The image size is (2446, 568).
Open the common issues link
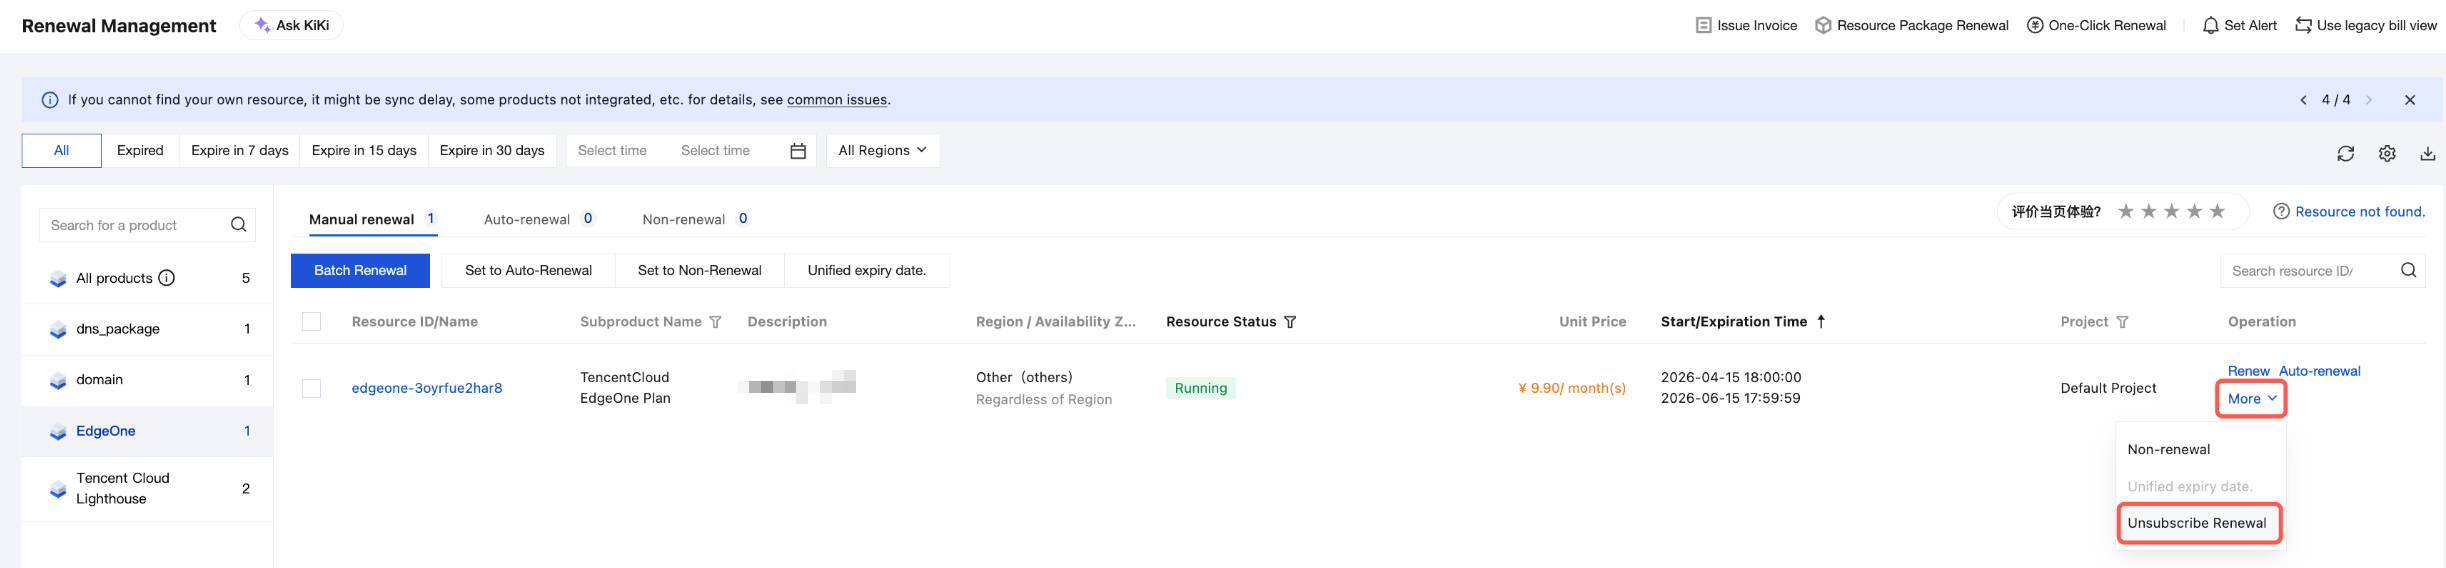click(x=837, y=100)
